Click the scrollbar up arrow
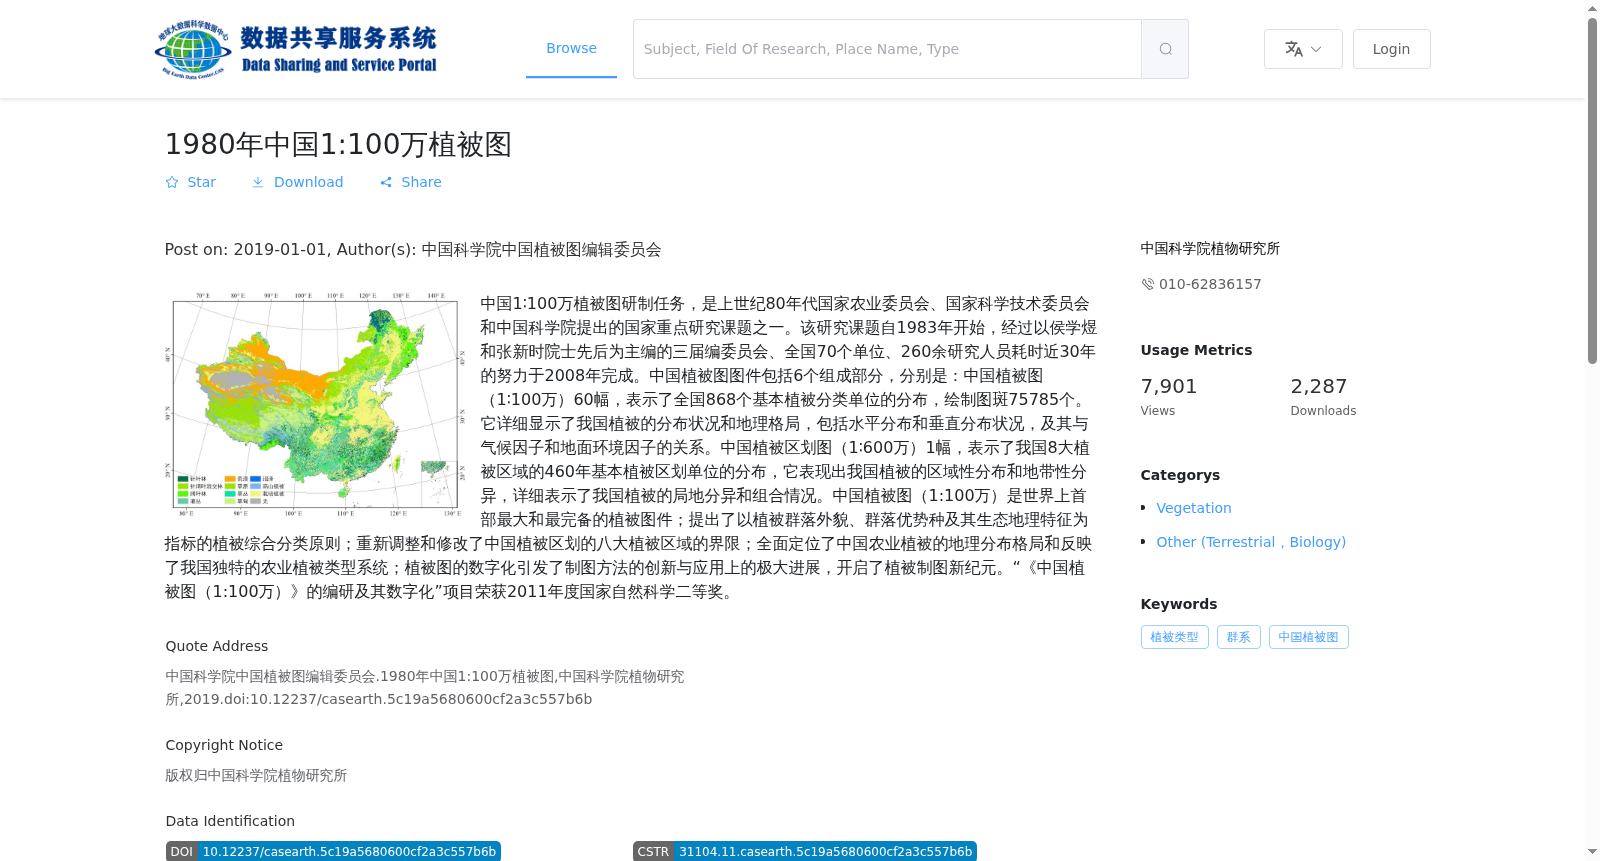The image size is (1600, 861). click(1592, 8)
